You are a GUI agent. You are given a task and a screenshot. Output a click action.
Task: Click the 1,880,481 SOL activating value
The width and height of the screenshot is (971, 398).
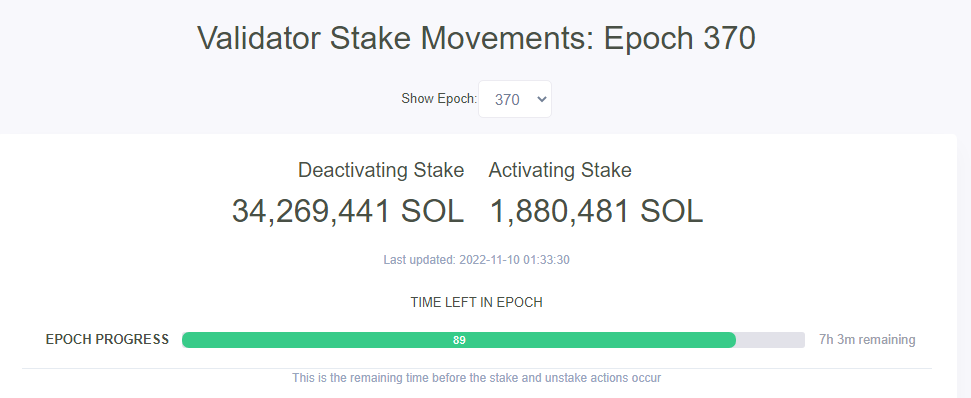(x=596, y=211)
